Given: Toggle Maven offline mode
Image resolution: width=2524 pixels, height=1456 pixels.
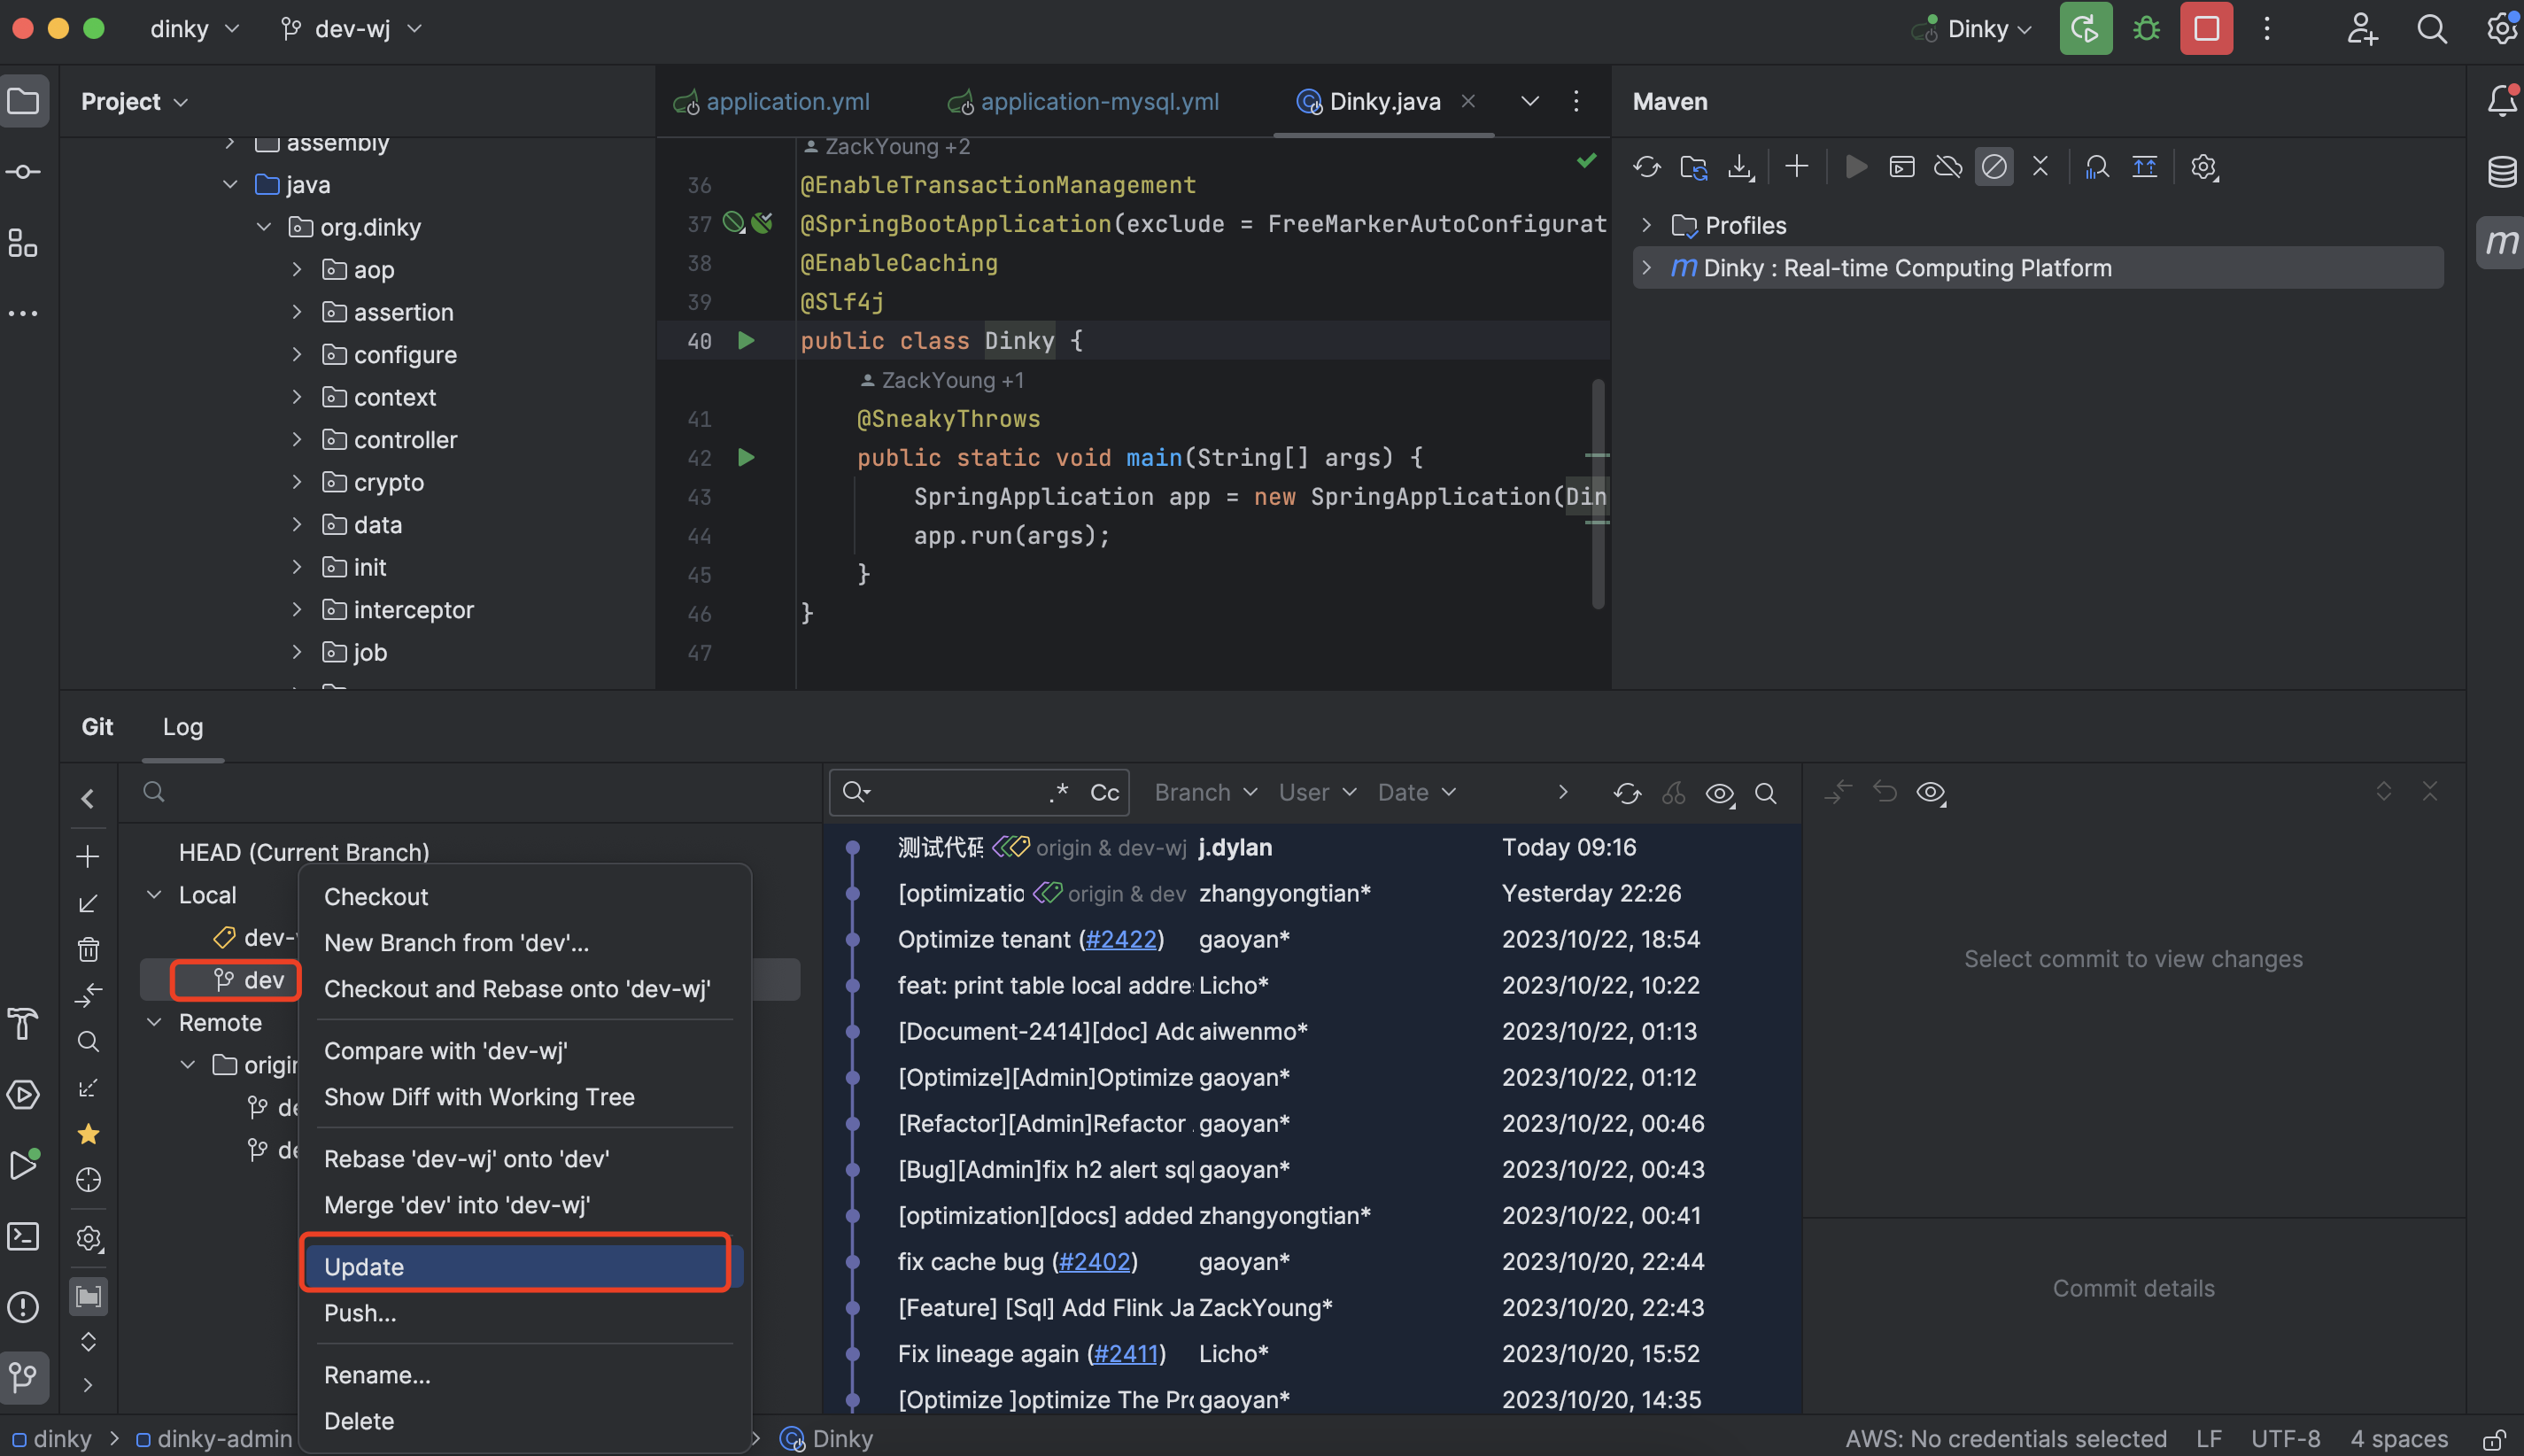Looking at the screenshot, I should tap(1947, 167).
